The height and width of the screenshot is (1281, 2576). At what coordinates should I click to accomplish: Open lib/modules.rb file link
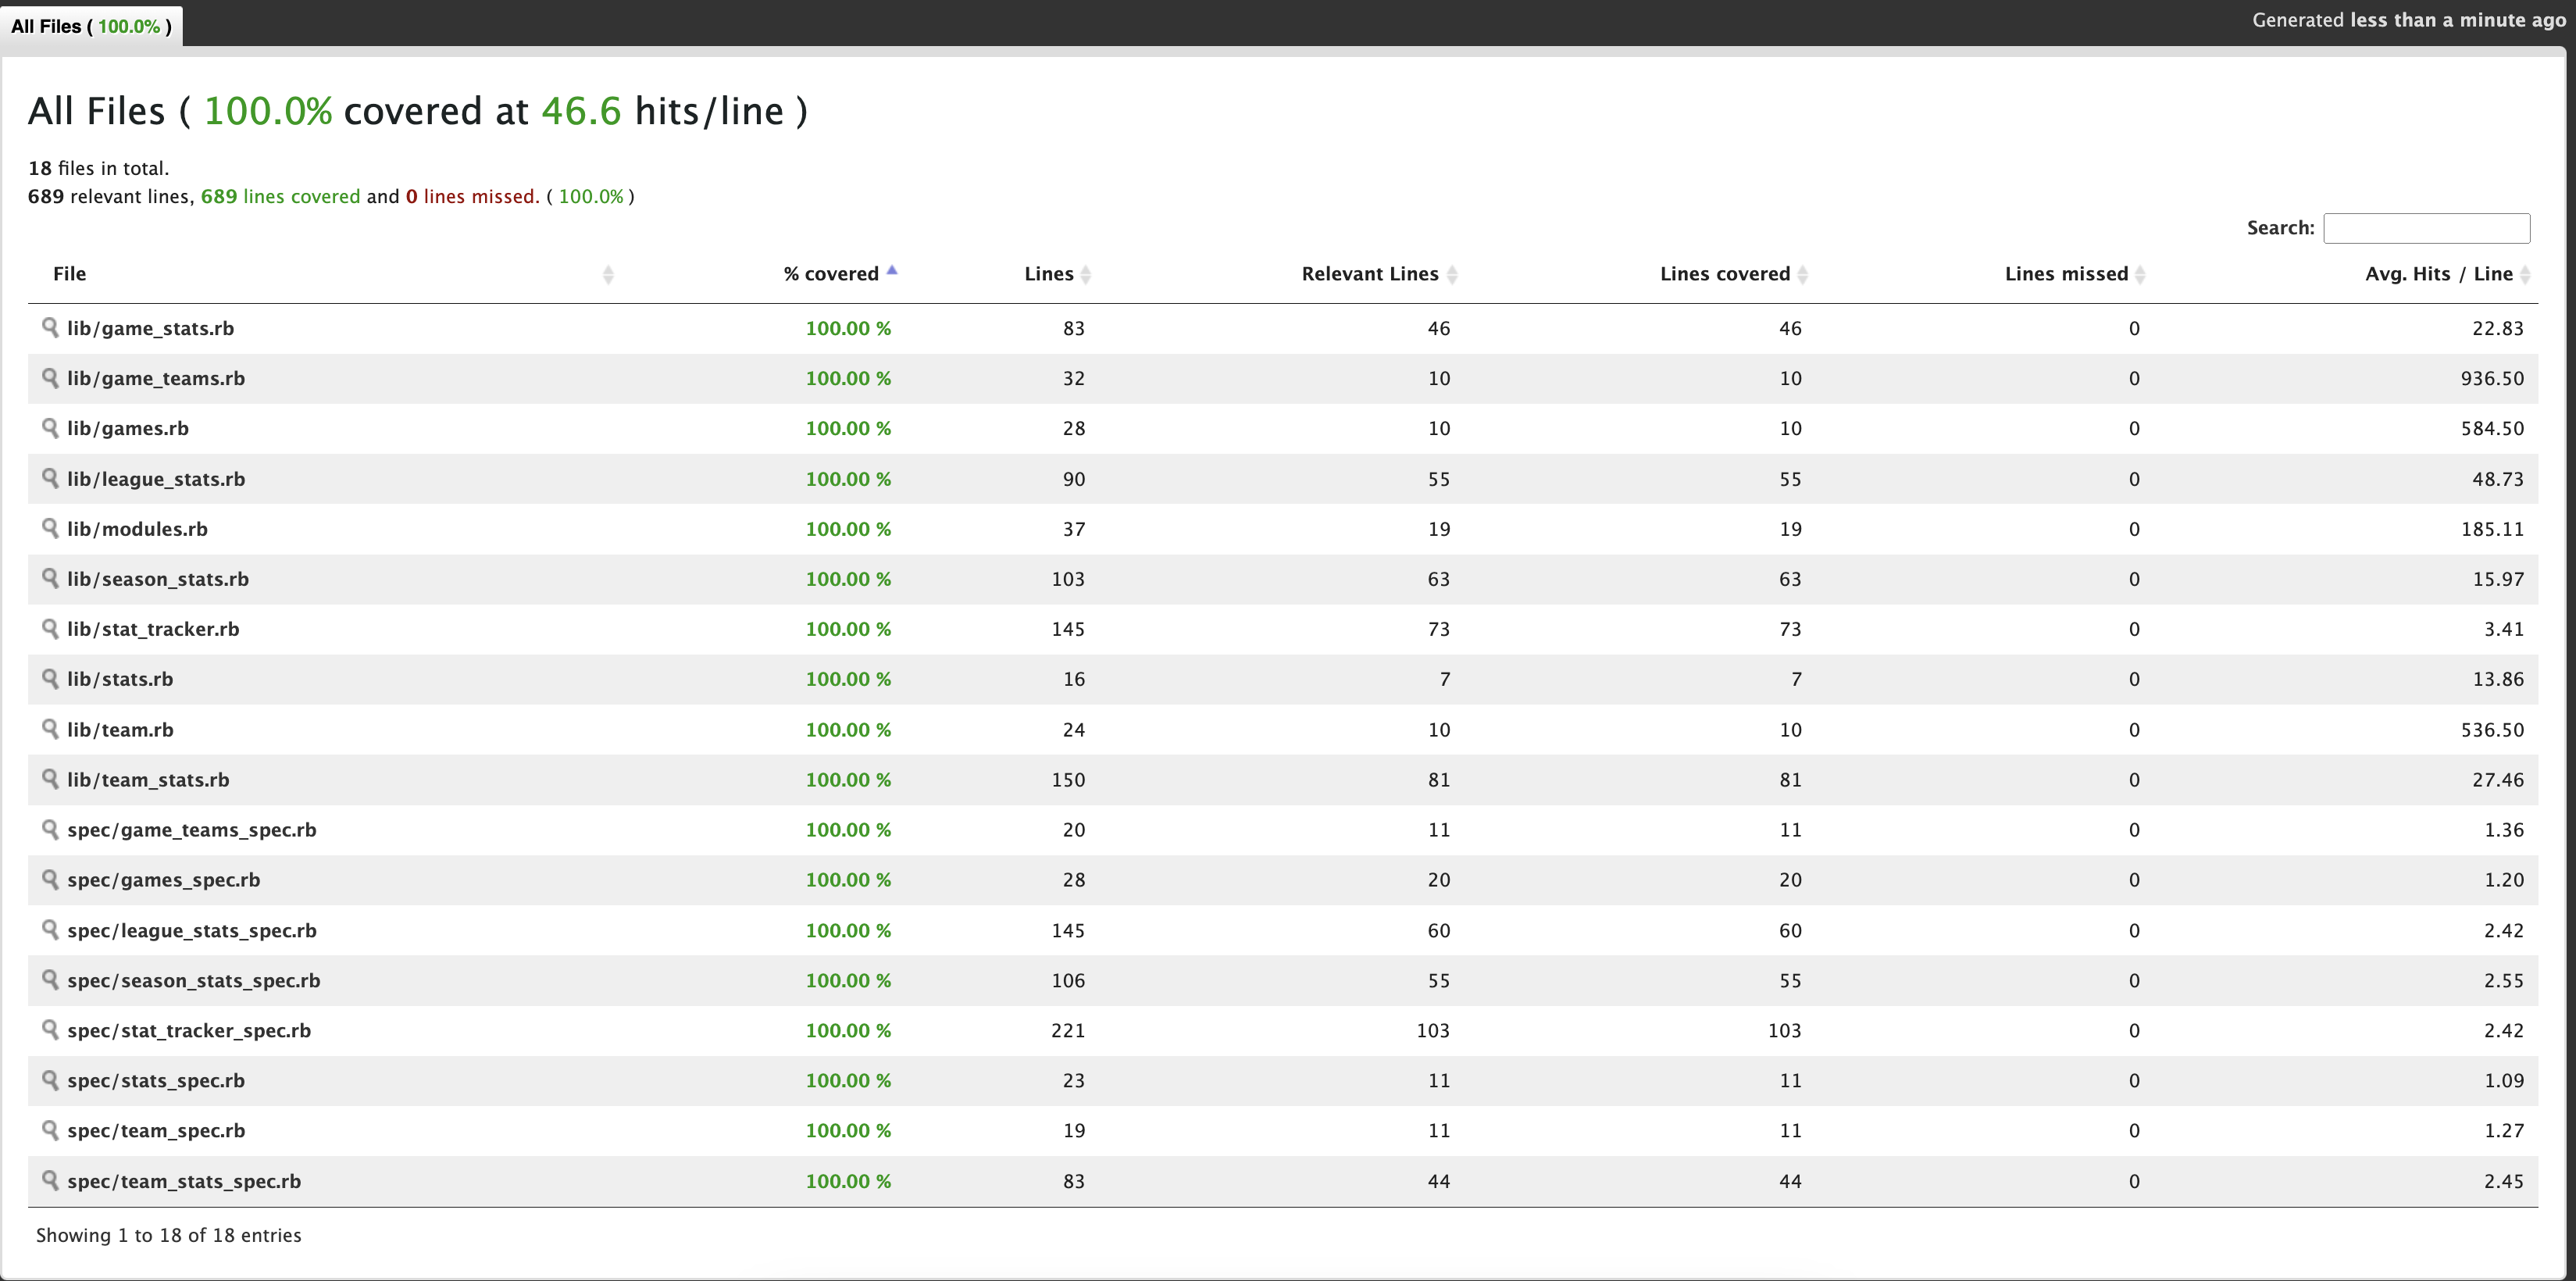(x=137, y=529)
